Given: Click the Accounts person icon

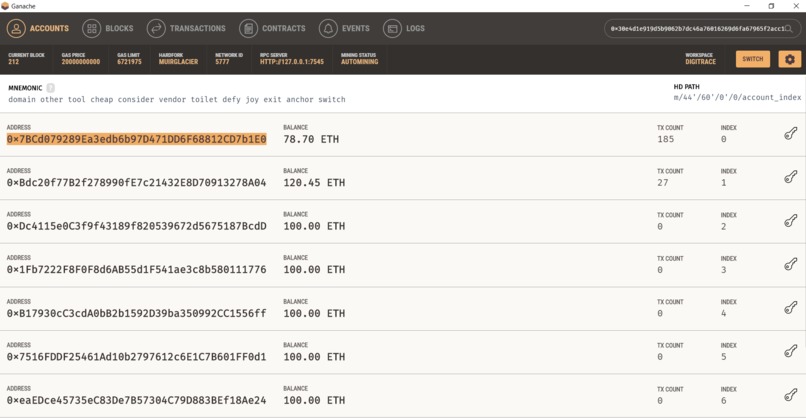Looking at the screenshot, I should coord(16,28).
